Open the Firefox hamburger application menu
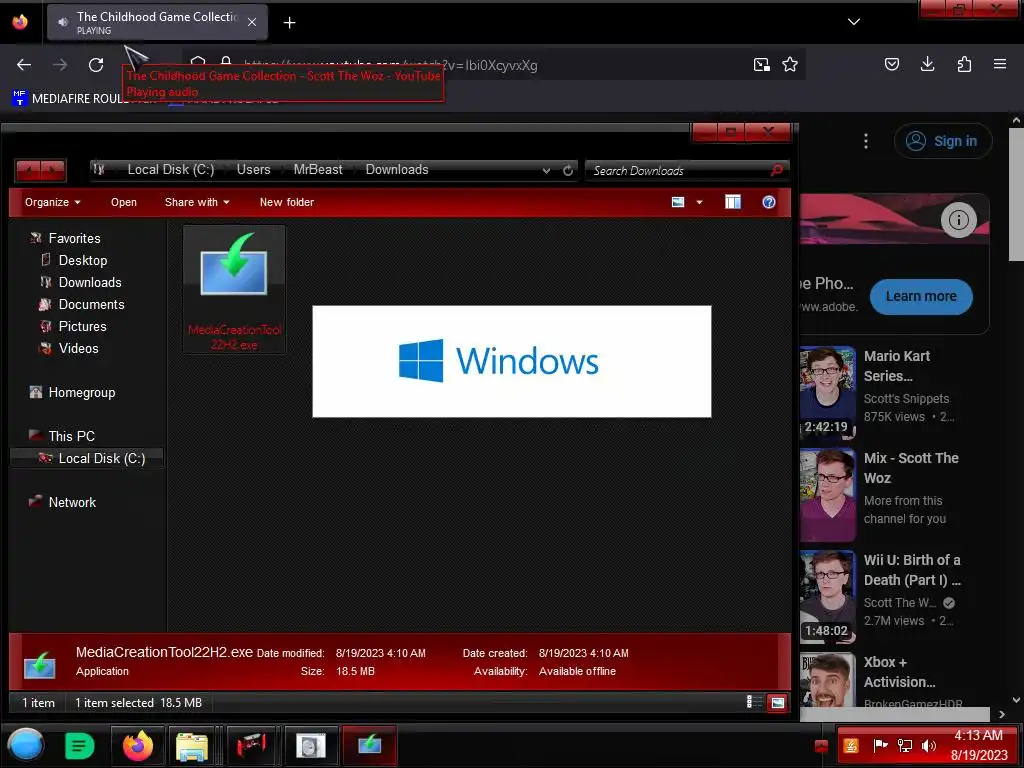This screenshot has height=768, width=1024. pyautogui.click(x=1000, y=64)
